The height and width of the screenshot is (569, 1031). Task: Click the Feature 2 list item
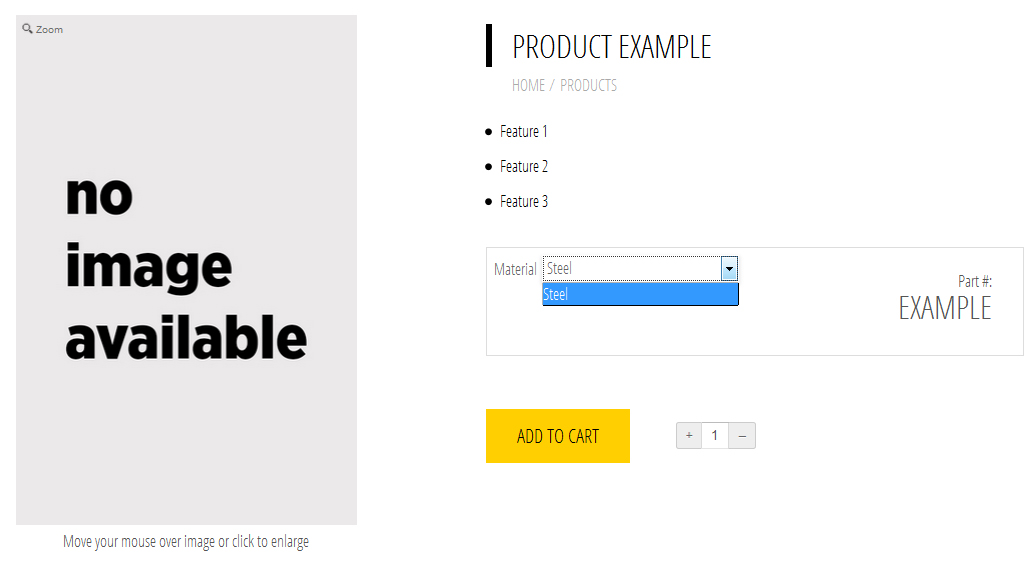pos(524,167)
